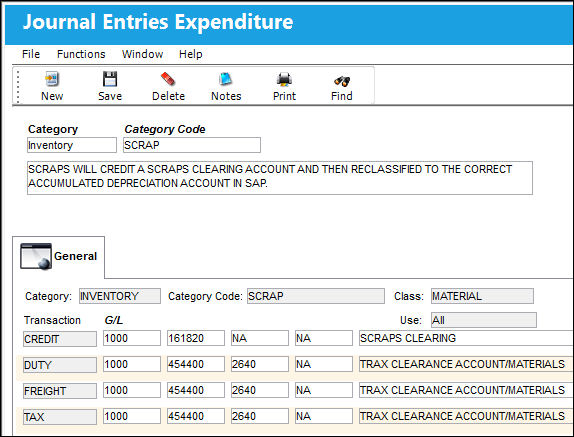Open the Window menu
This screenshot has width=574, height=437.
142,54
